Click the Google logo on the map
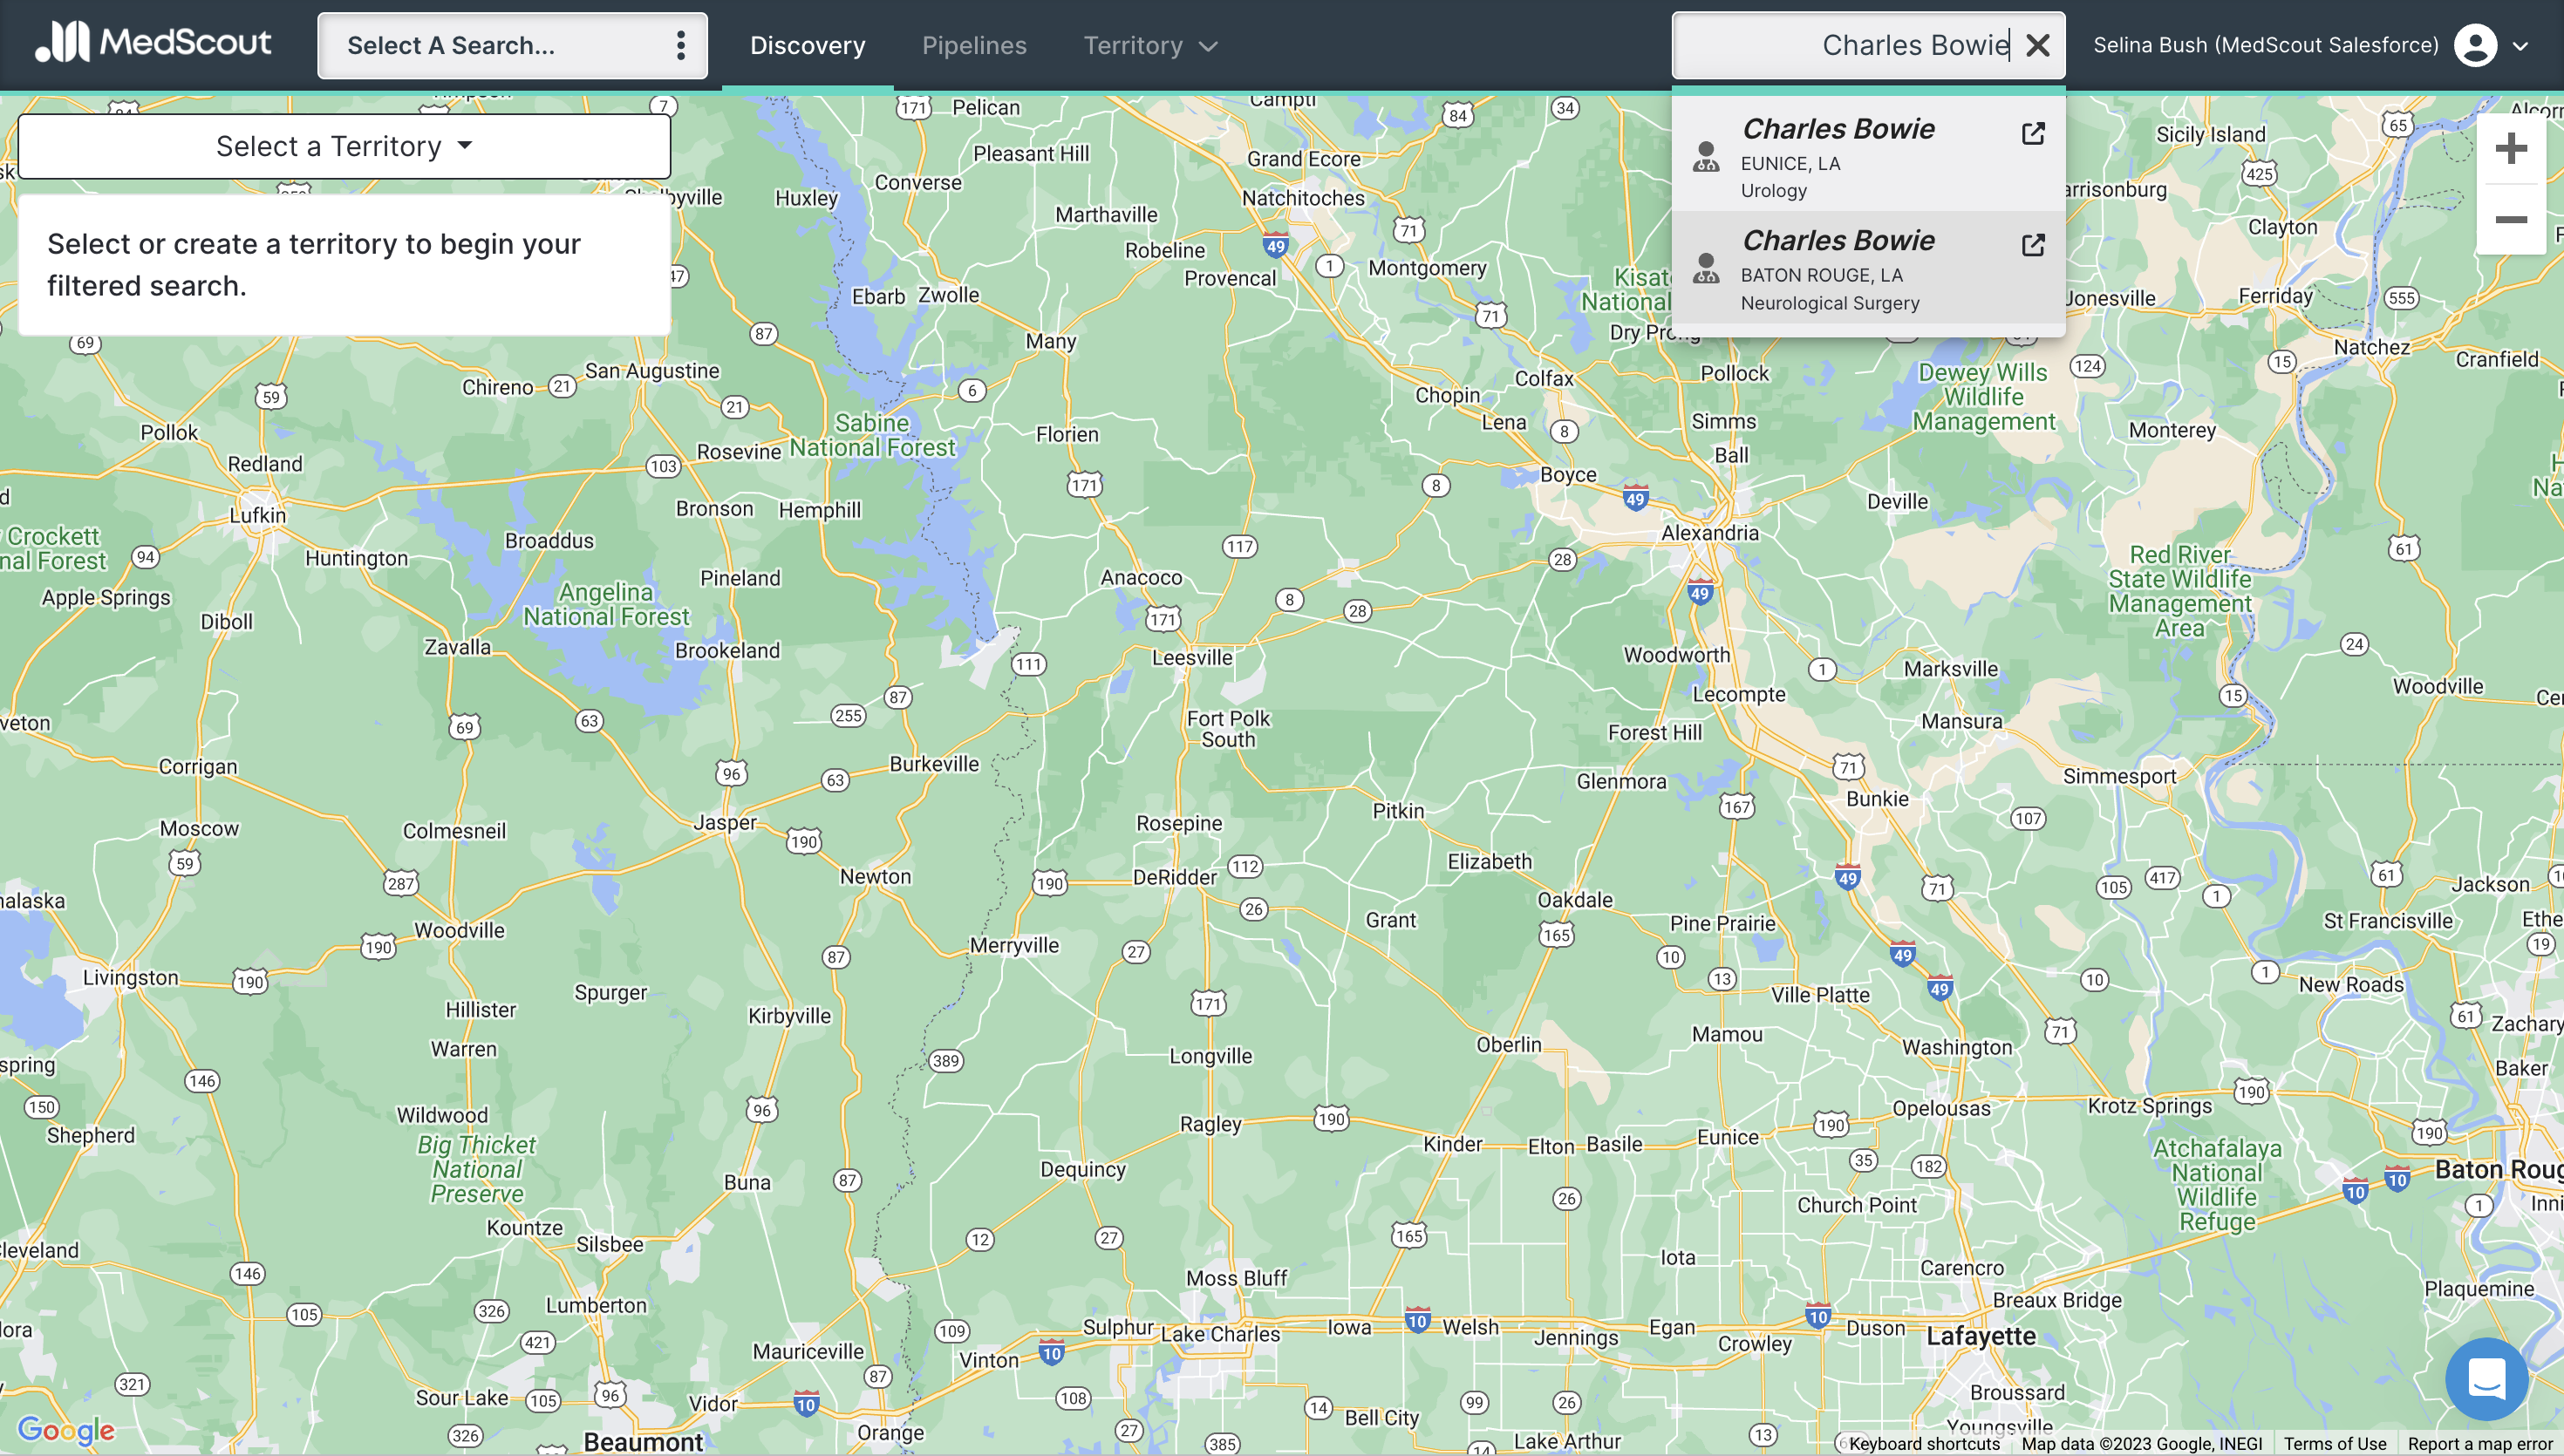2564x1456 pixels. (x=66, y=1431)
